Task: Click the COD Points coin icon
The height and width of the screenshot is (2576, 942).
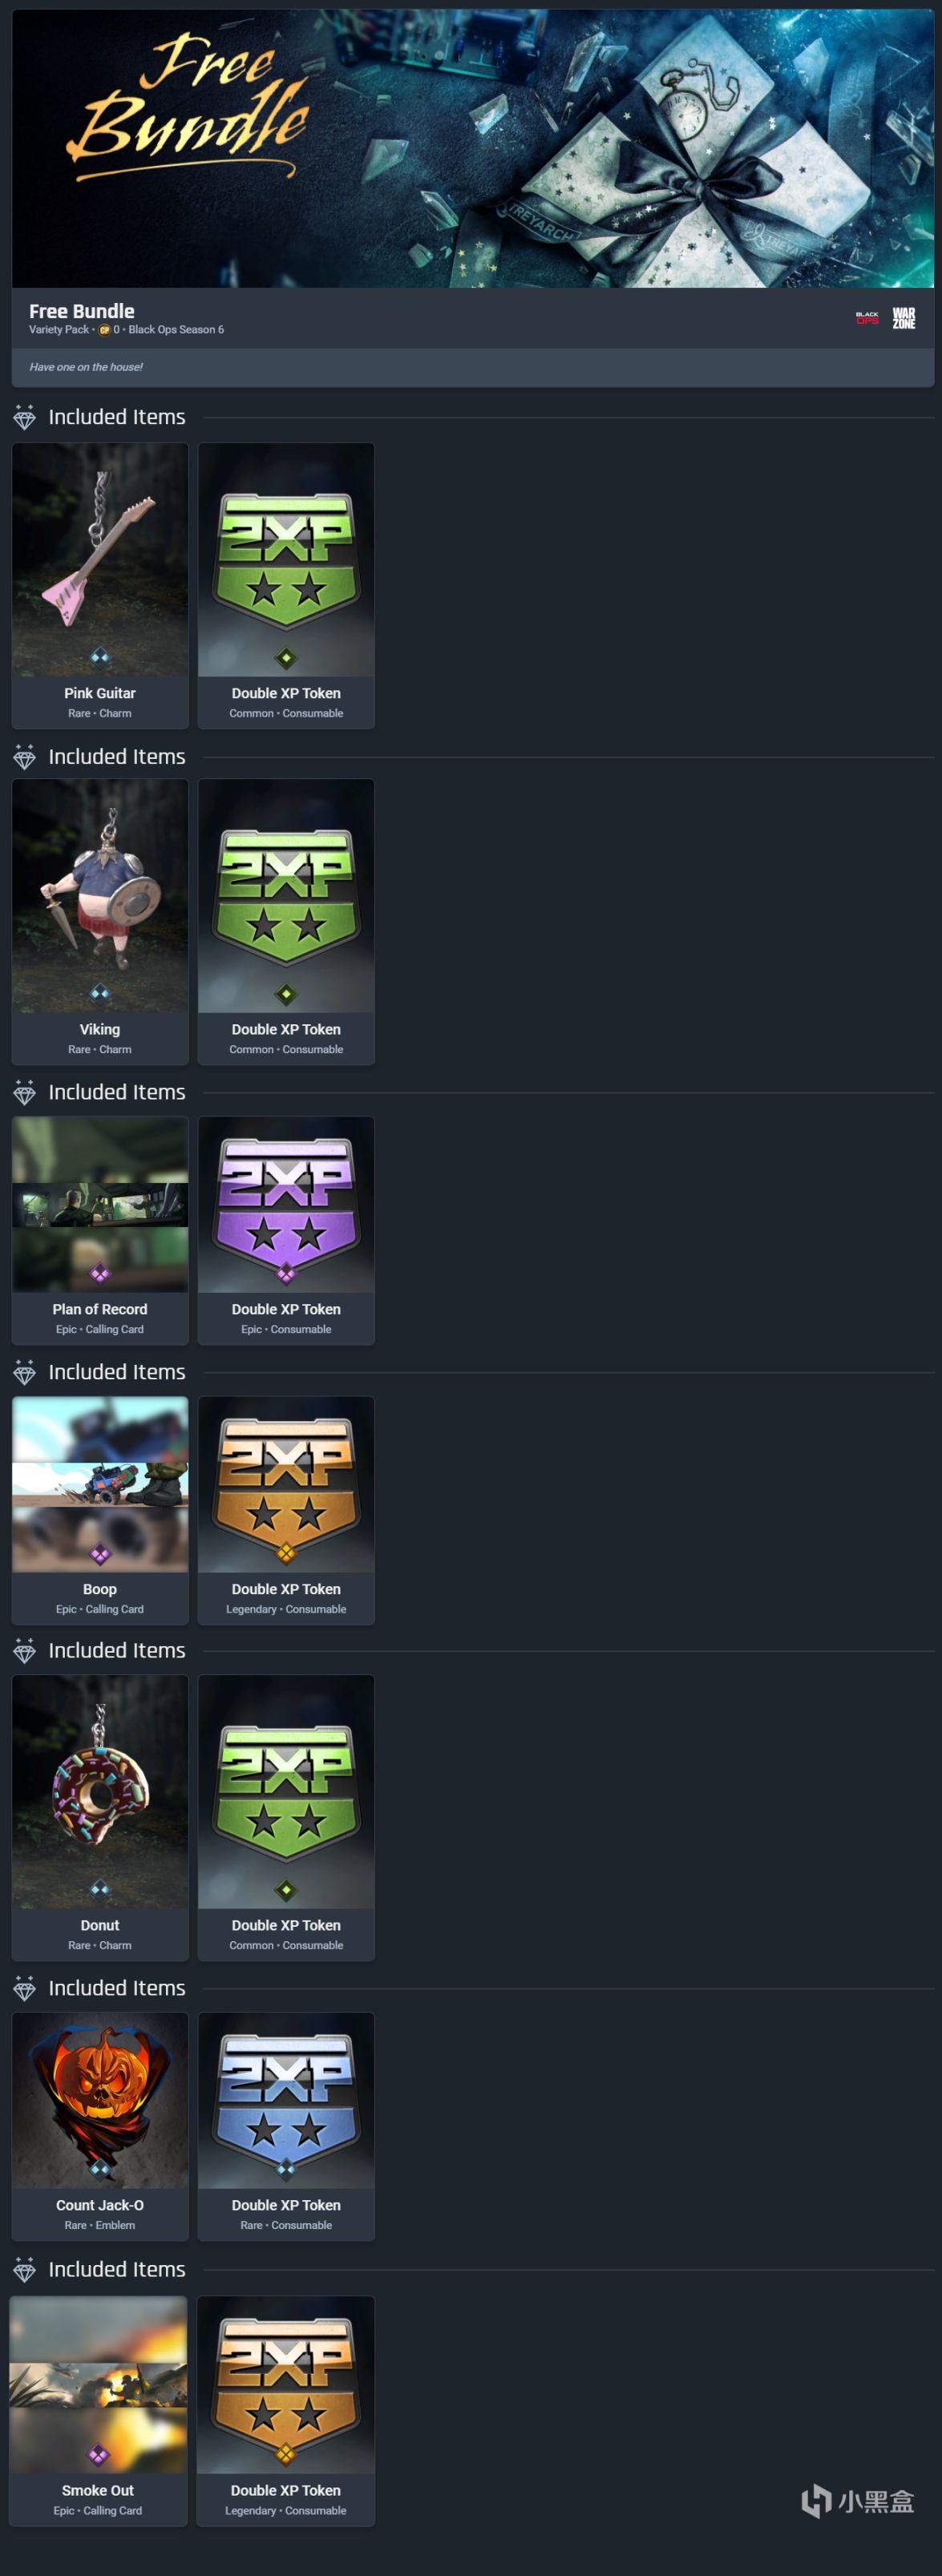Action: coord(104,330)
